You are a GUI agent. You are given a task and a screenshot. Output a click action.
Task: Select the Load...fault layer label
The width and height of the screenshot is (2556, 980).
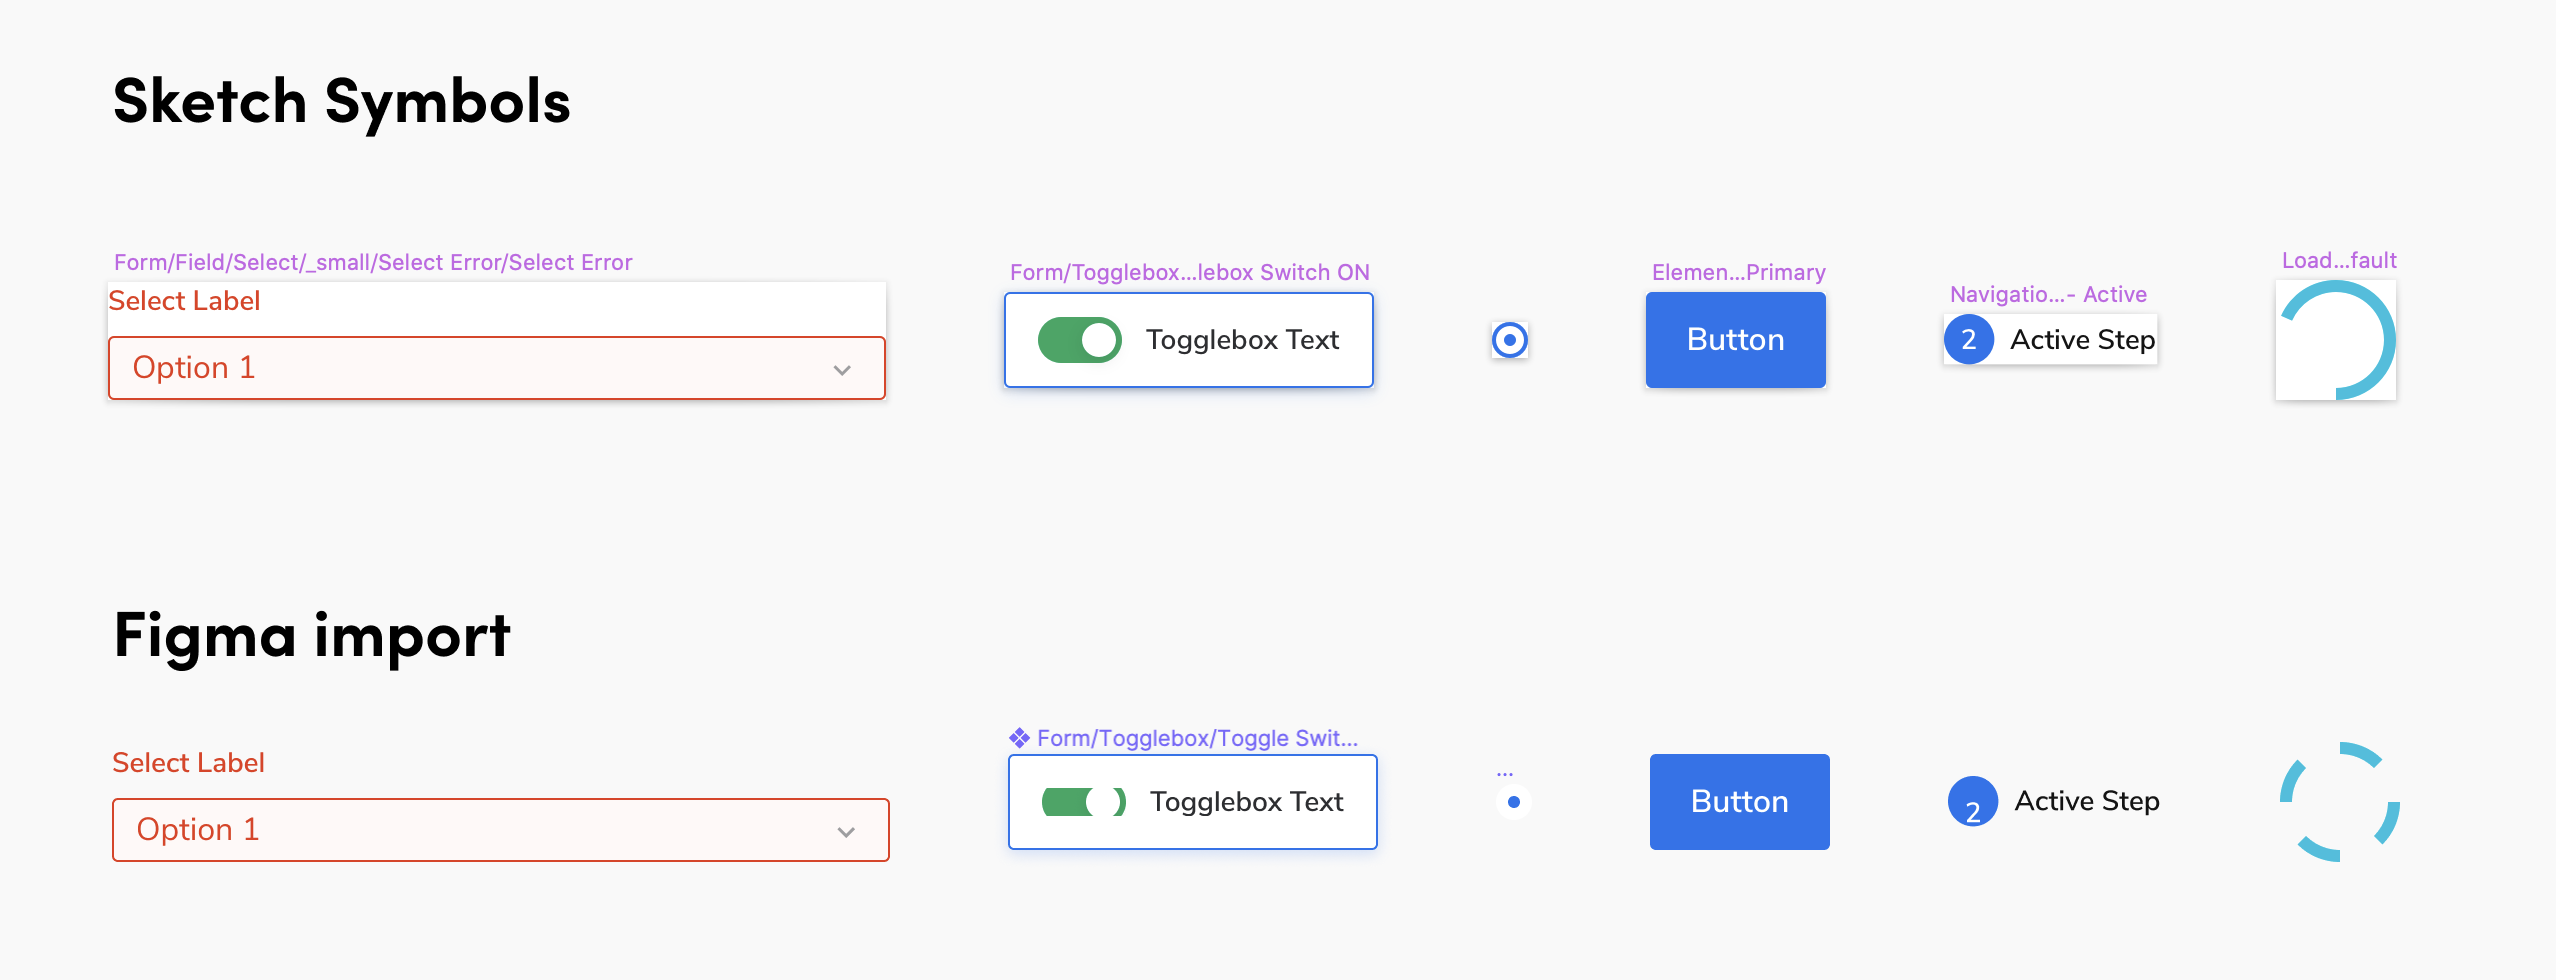coord(2339,260)
